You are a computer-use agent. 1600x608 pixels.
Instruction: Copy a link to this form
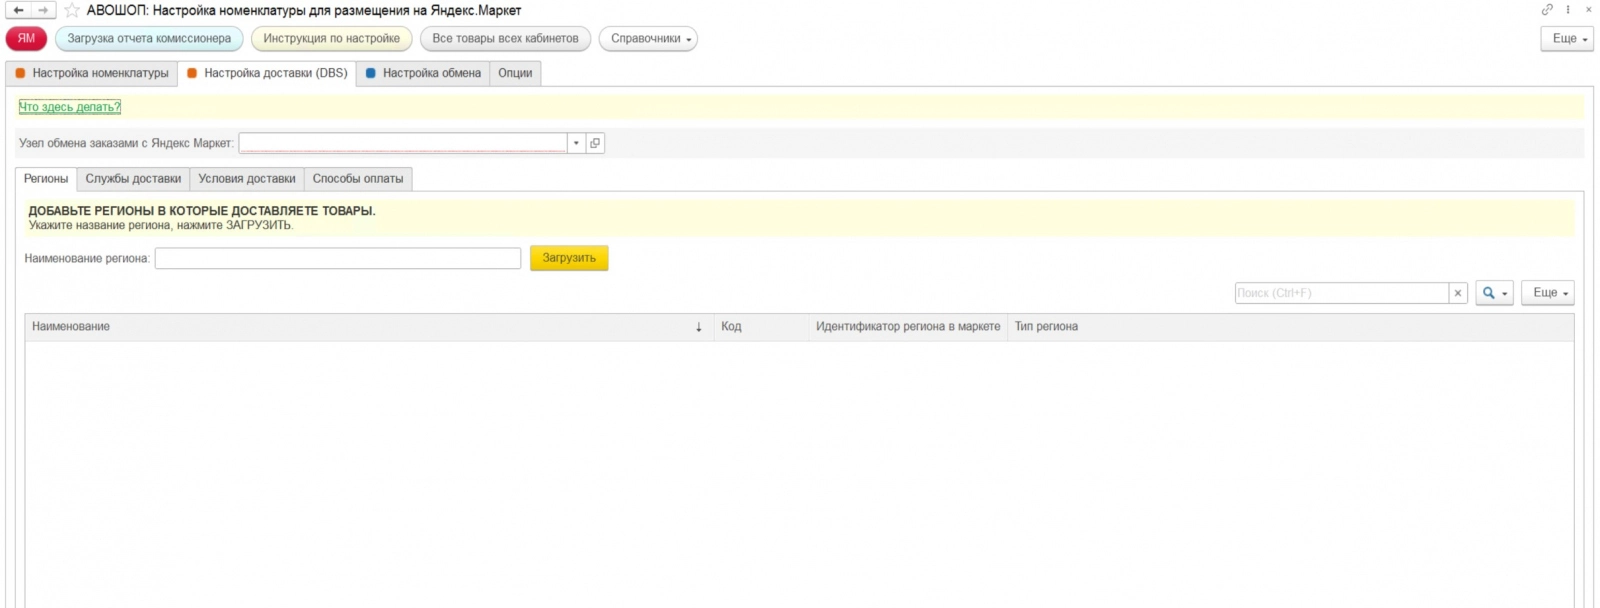click(1547, 10)
